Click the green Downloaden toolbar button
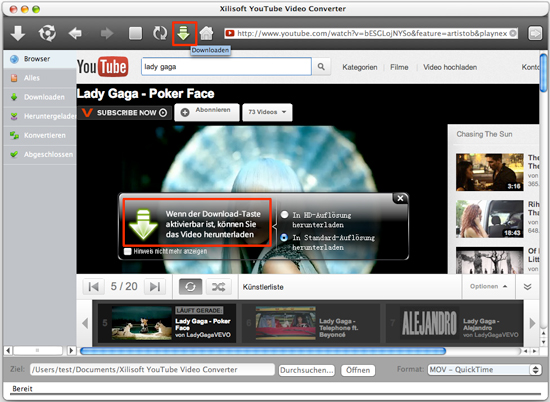Image resolution: width=550 pixels, height=402 pixels. point(183,34)
